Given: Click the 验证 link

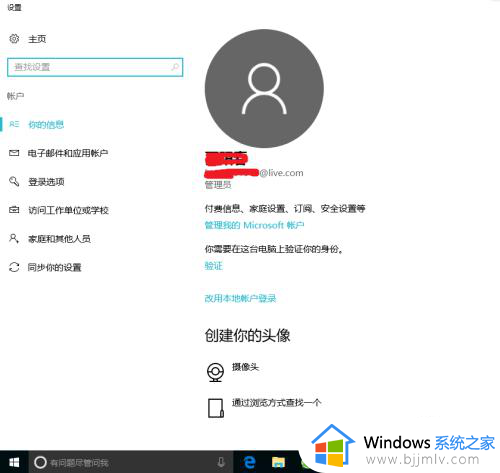Looking at the screenshot, I should click(x=213, y=266).
